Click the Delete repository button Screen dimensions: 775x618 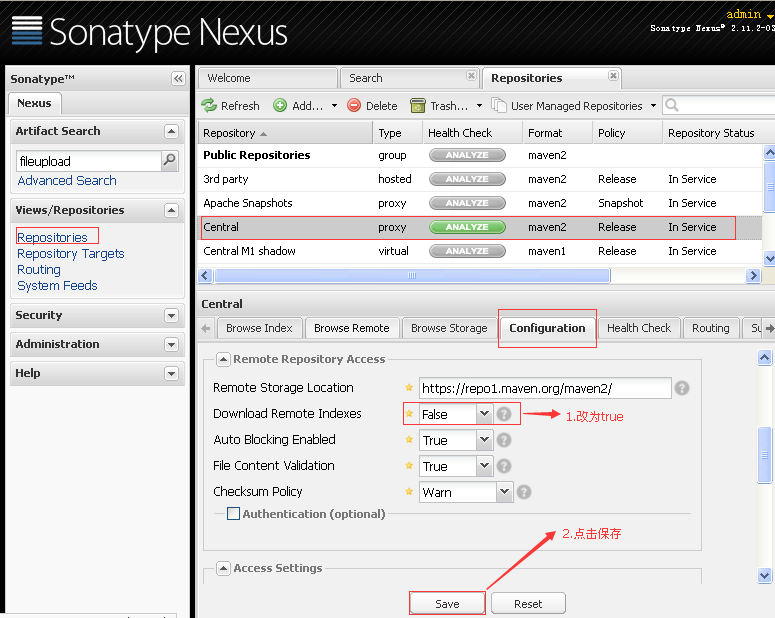click(x=372, y=106)
